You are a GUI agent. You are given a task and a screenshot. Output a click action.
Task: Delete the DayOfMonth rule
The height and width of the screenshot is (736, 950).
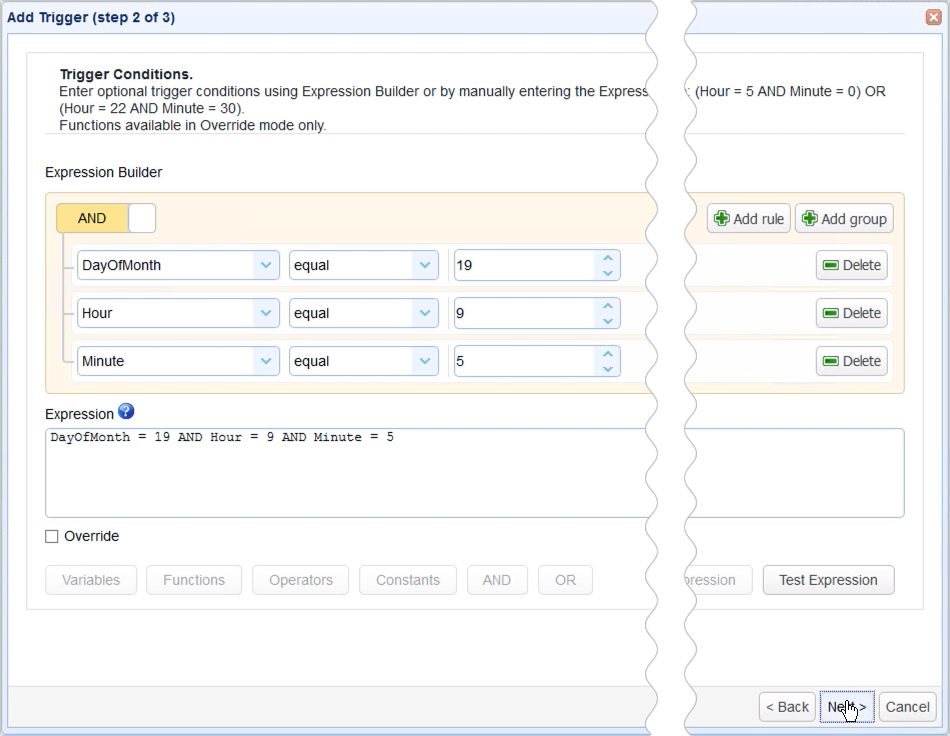click(851, 265)
